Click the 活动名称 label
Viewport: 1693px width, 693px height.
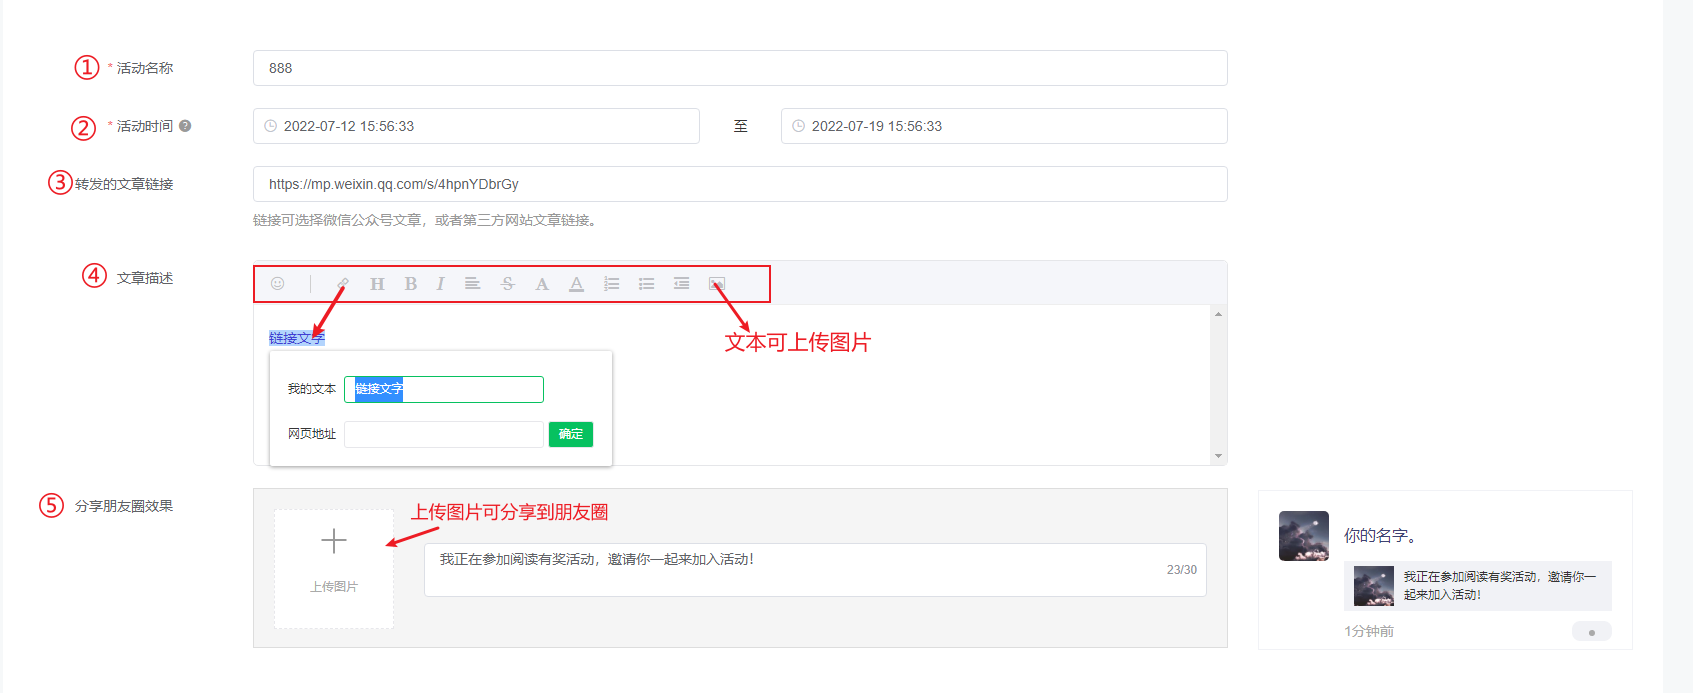click(145, 68)
